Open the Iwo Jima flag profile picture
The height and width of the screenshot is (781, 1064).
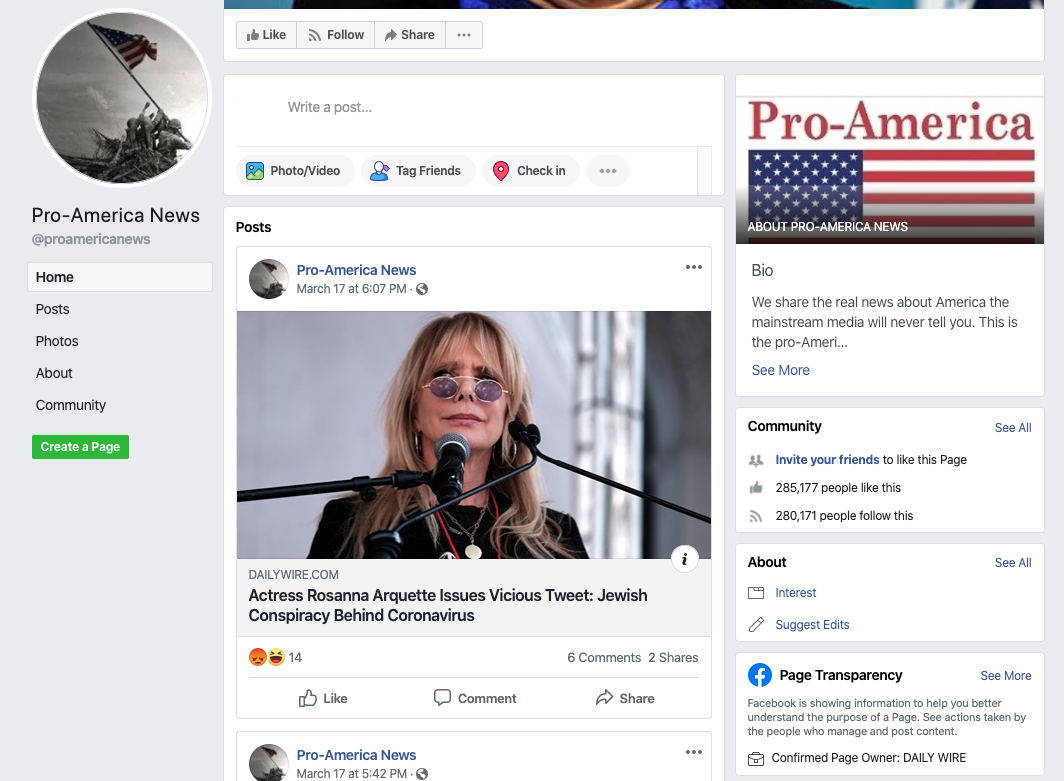pos(122,98)
